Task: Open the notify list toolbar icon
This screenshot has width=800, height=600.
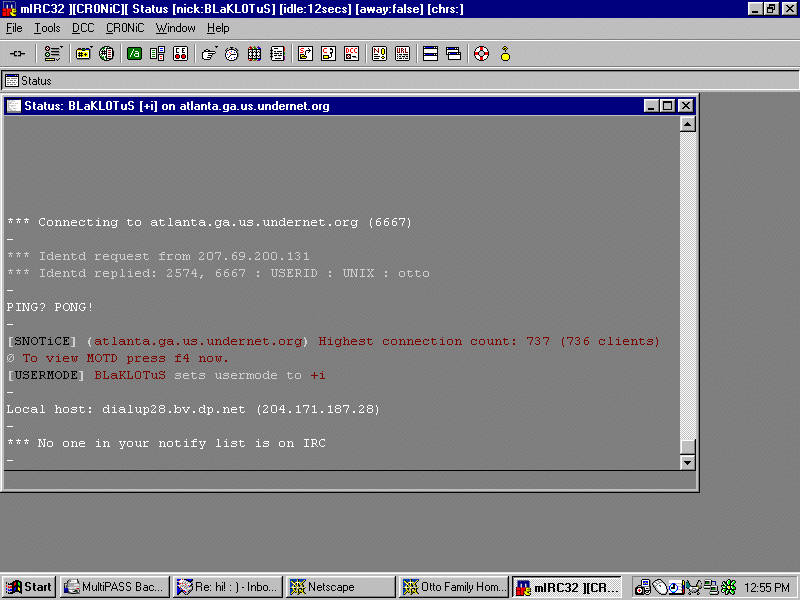Action: [380, 54]
